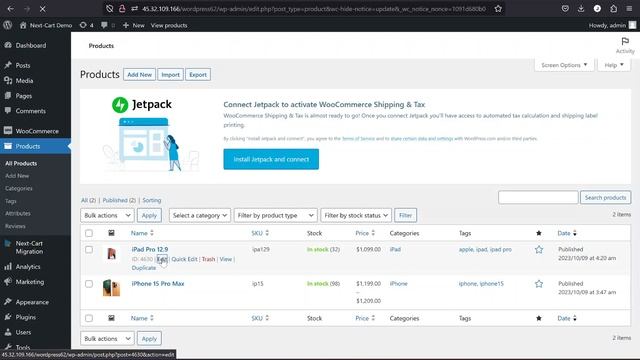Duplicate the iPad Pro 12.9 product
Image resolution: width=640 pixels, height=360 pixels.
click(x=144, y=268)
